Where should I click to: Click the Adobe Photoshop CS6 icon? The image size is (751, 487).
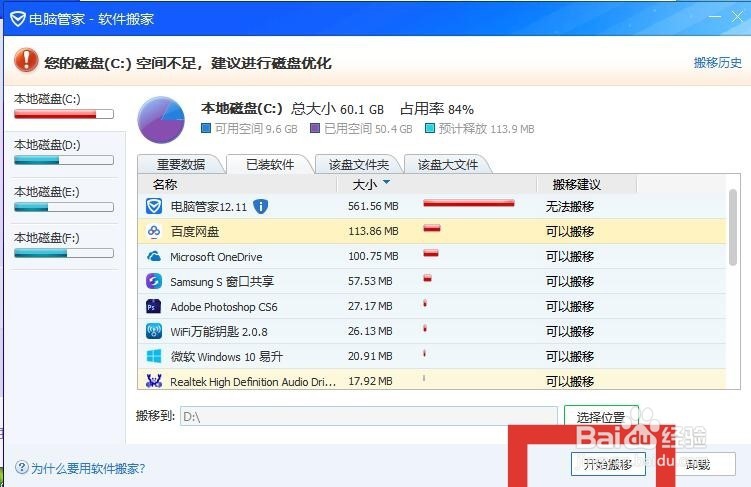[x=154, y=306]
